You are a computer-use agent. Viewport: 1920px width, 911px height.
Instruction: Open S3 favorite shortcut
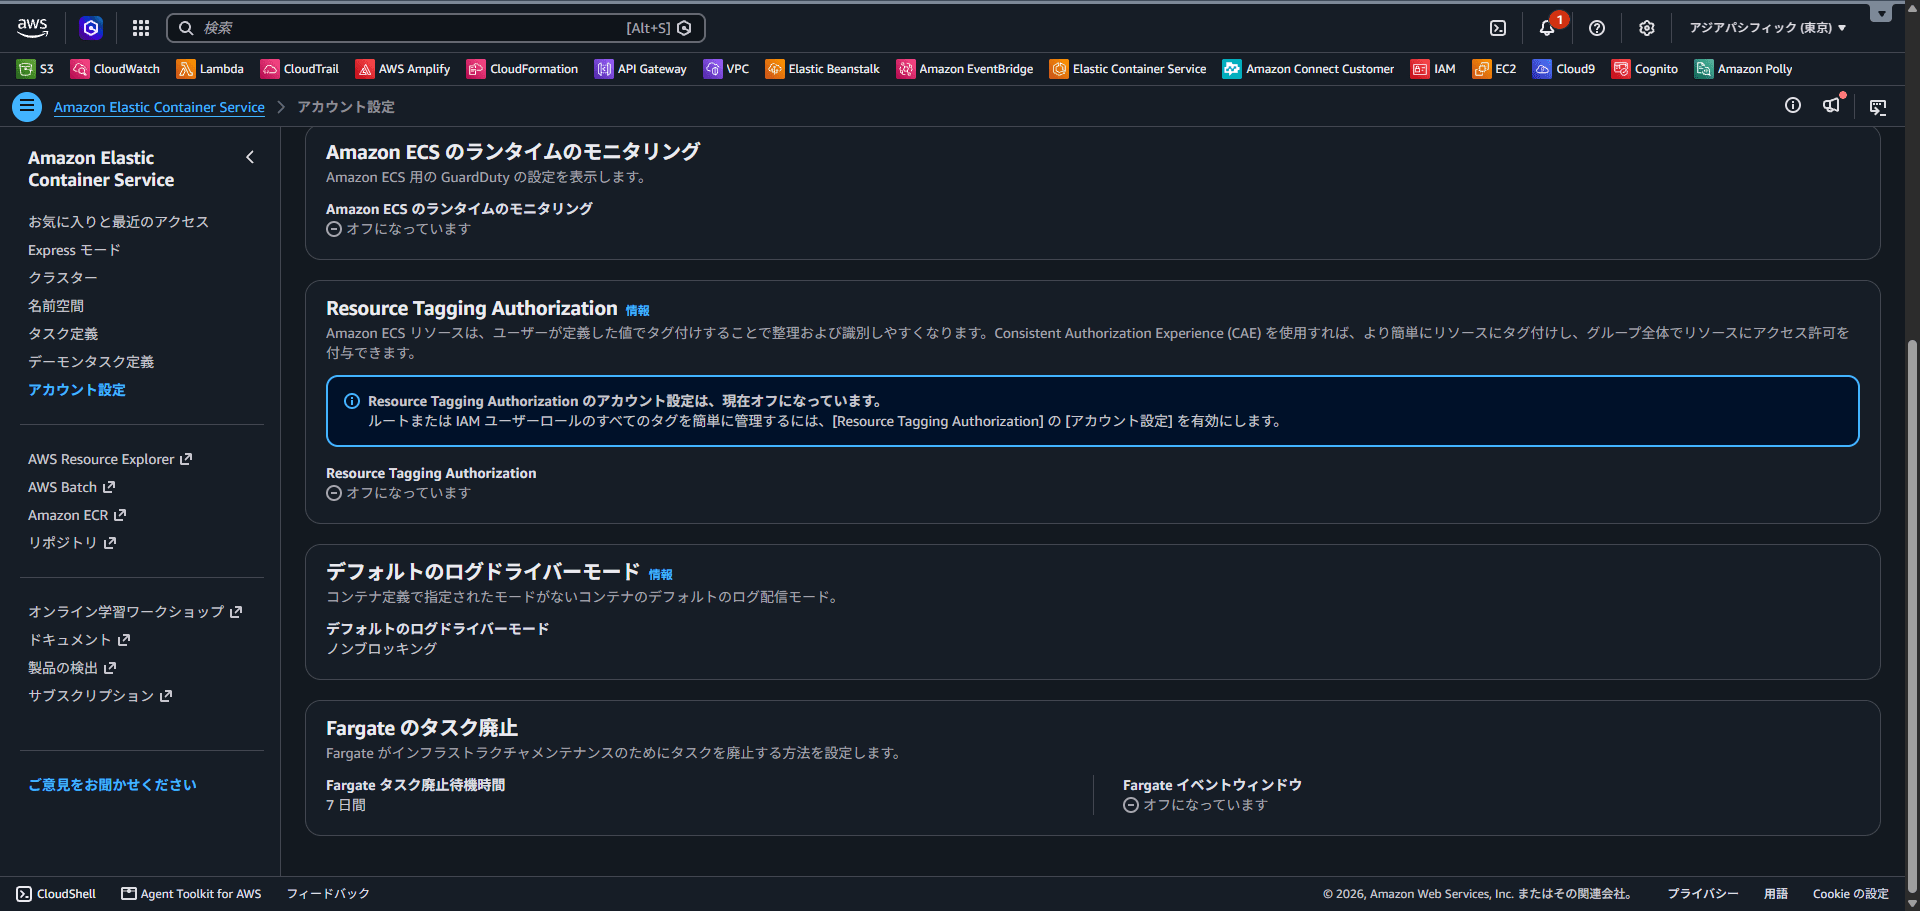[36, 69]
